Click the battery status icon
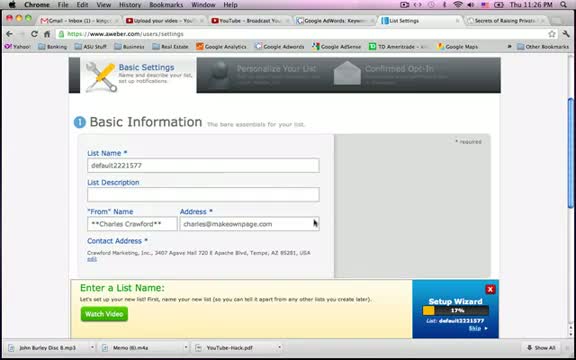576x360 pixels. tap(498, 5)
